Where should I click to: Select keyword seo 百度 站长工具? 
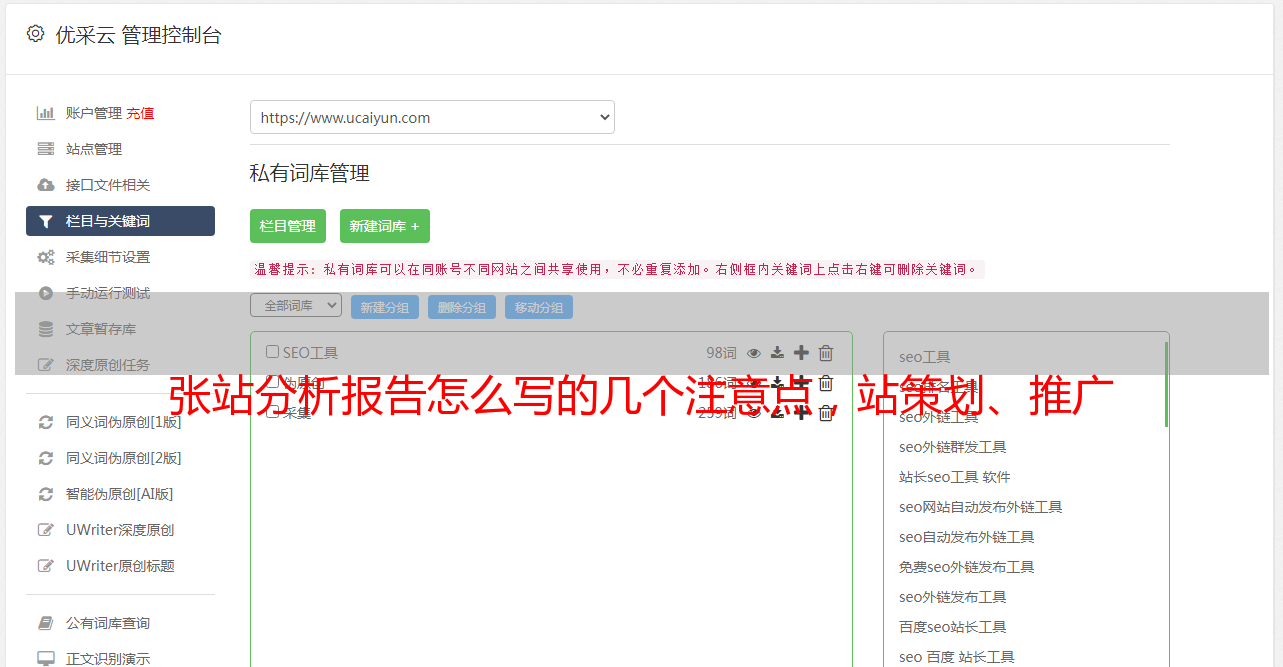point(957,657)
